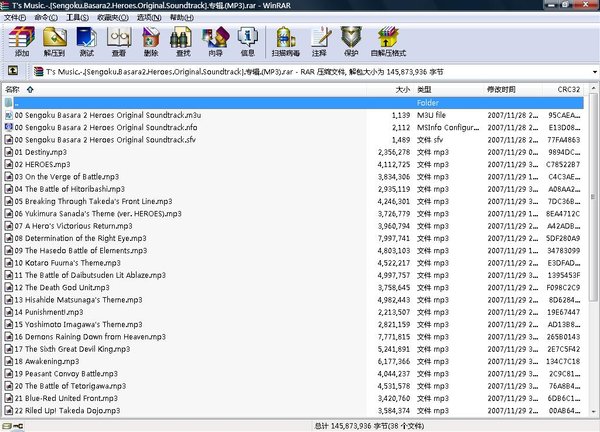
Task: Open the Options (选项) menu
Action: [x=149, y=18]
